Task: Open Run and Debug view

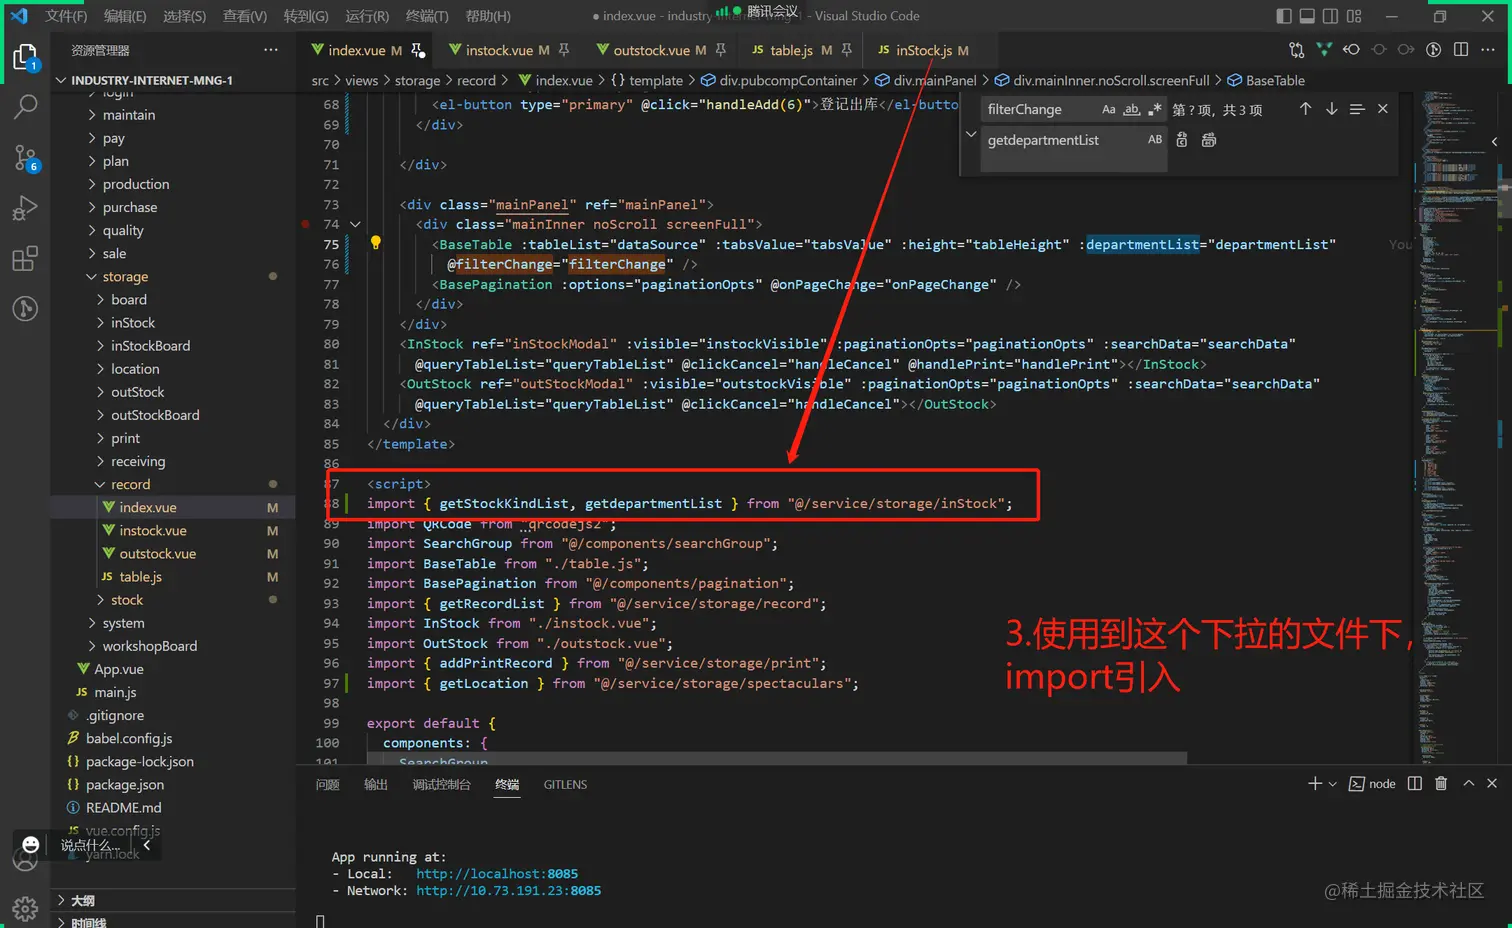Action: pos(25,208)
